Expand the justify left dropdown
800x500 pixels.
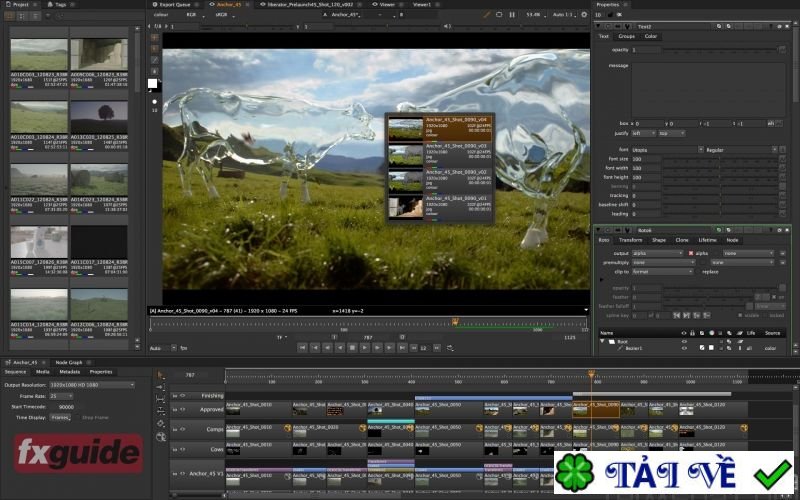pyautogui.click(x=641, y=132)
